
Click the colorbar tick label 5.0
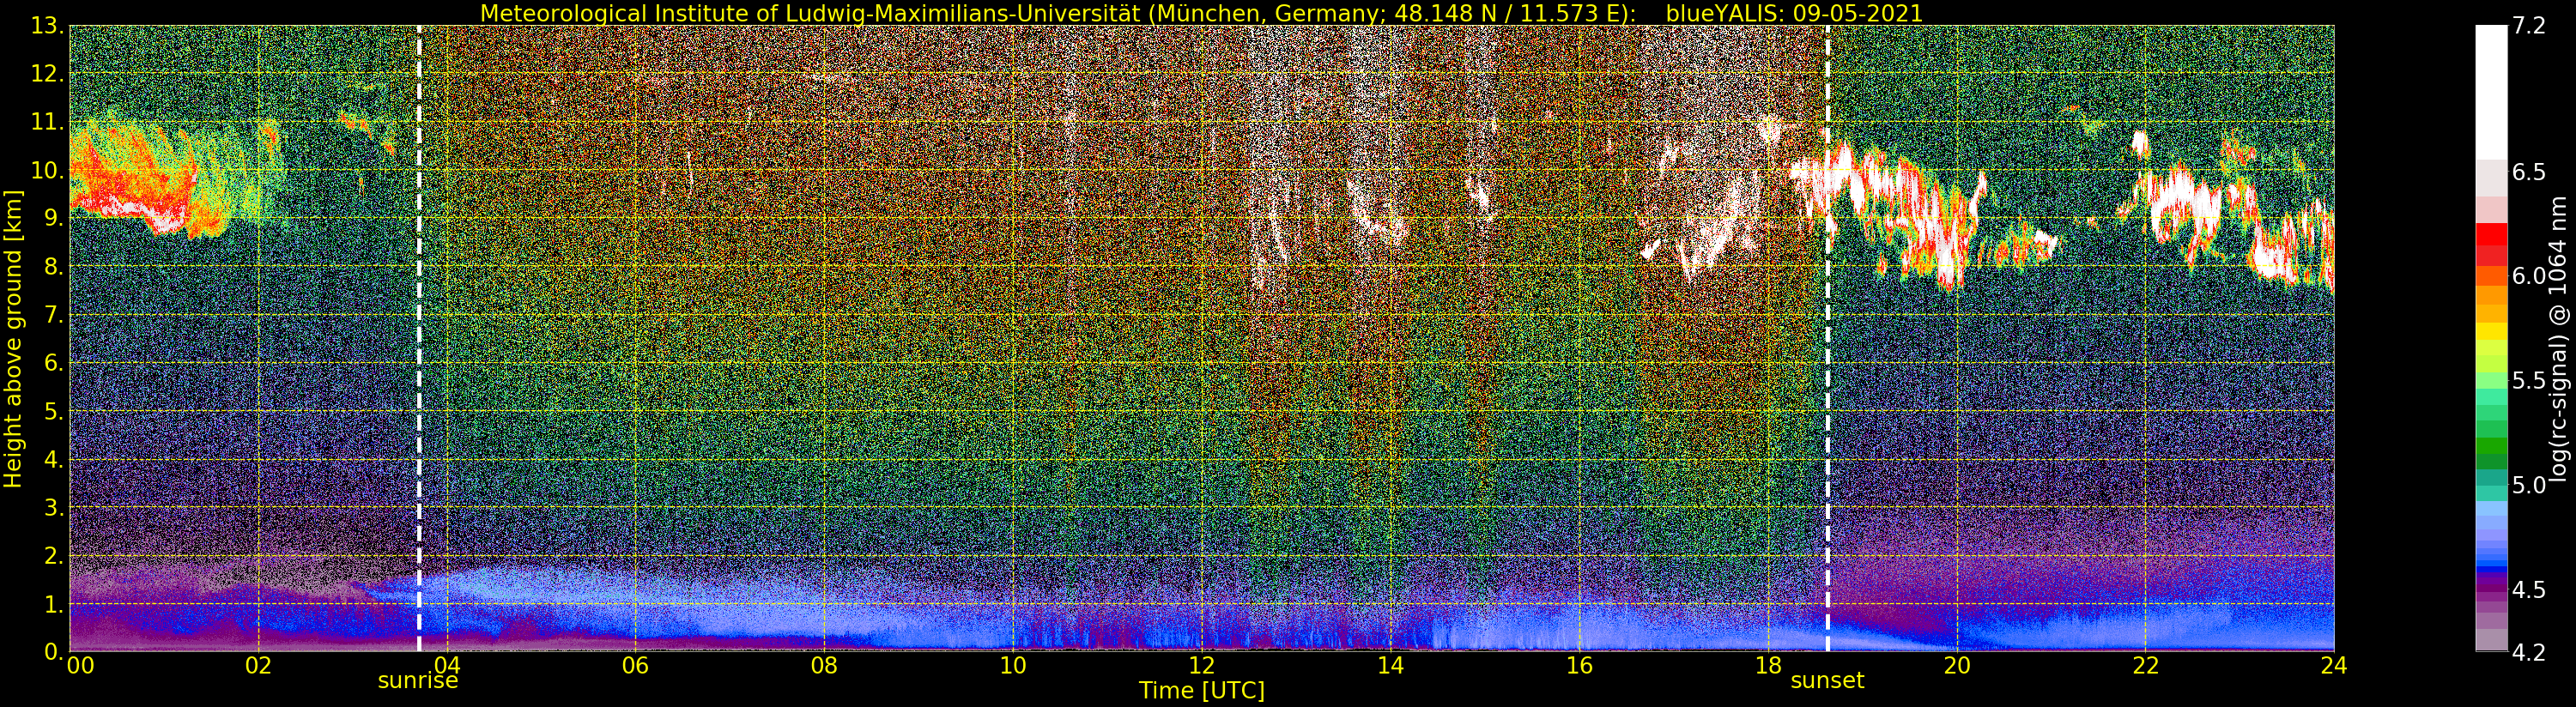pyautogui.click(x=2529, y=486)
